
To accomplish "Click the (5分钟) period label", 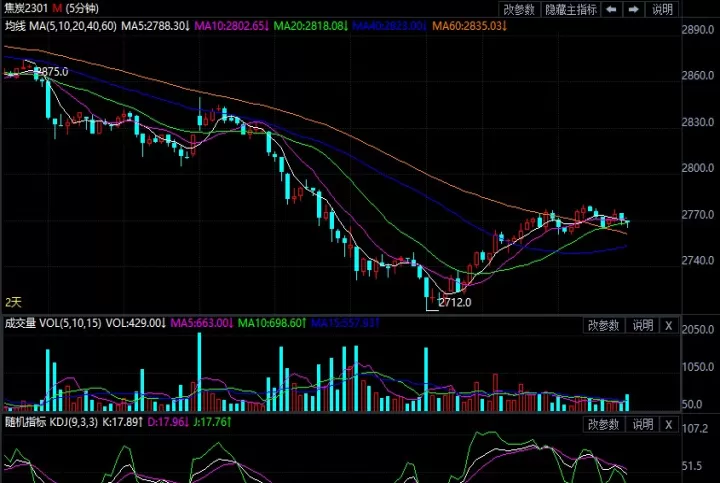I will click(82, 8).
